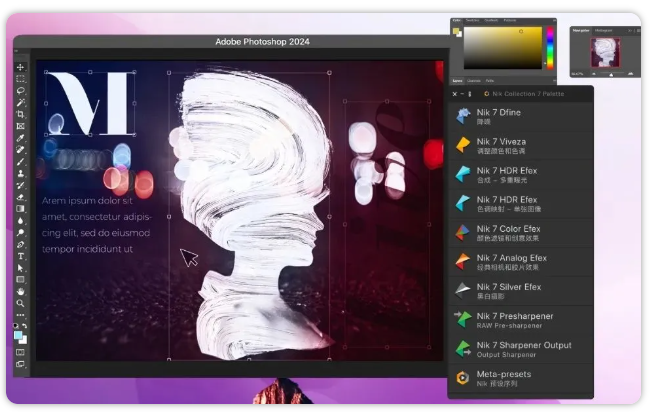Open the Color panel tab

[457, 20]
